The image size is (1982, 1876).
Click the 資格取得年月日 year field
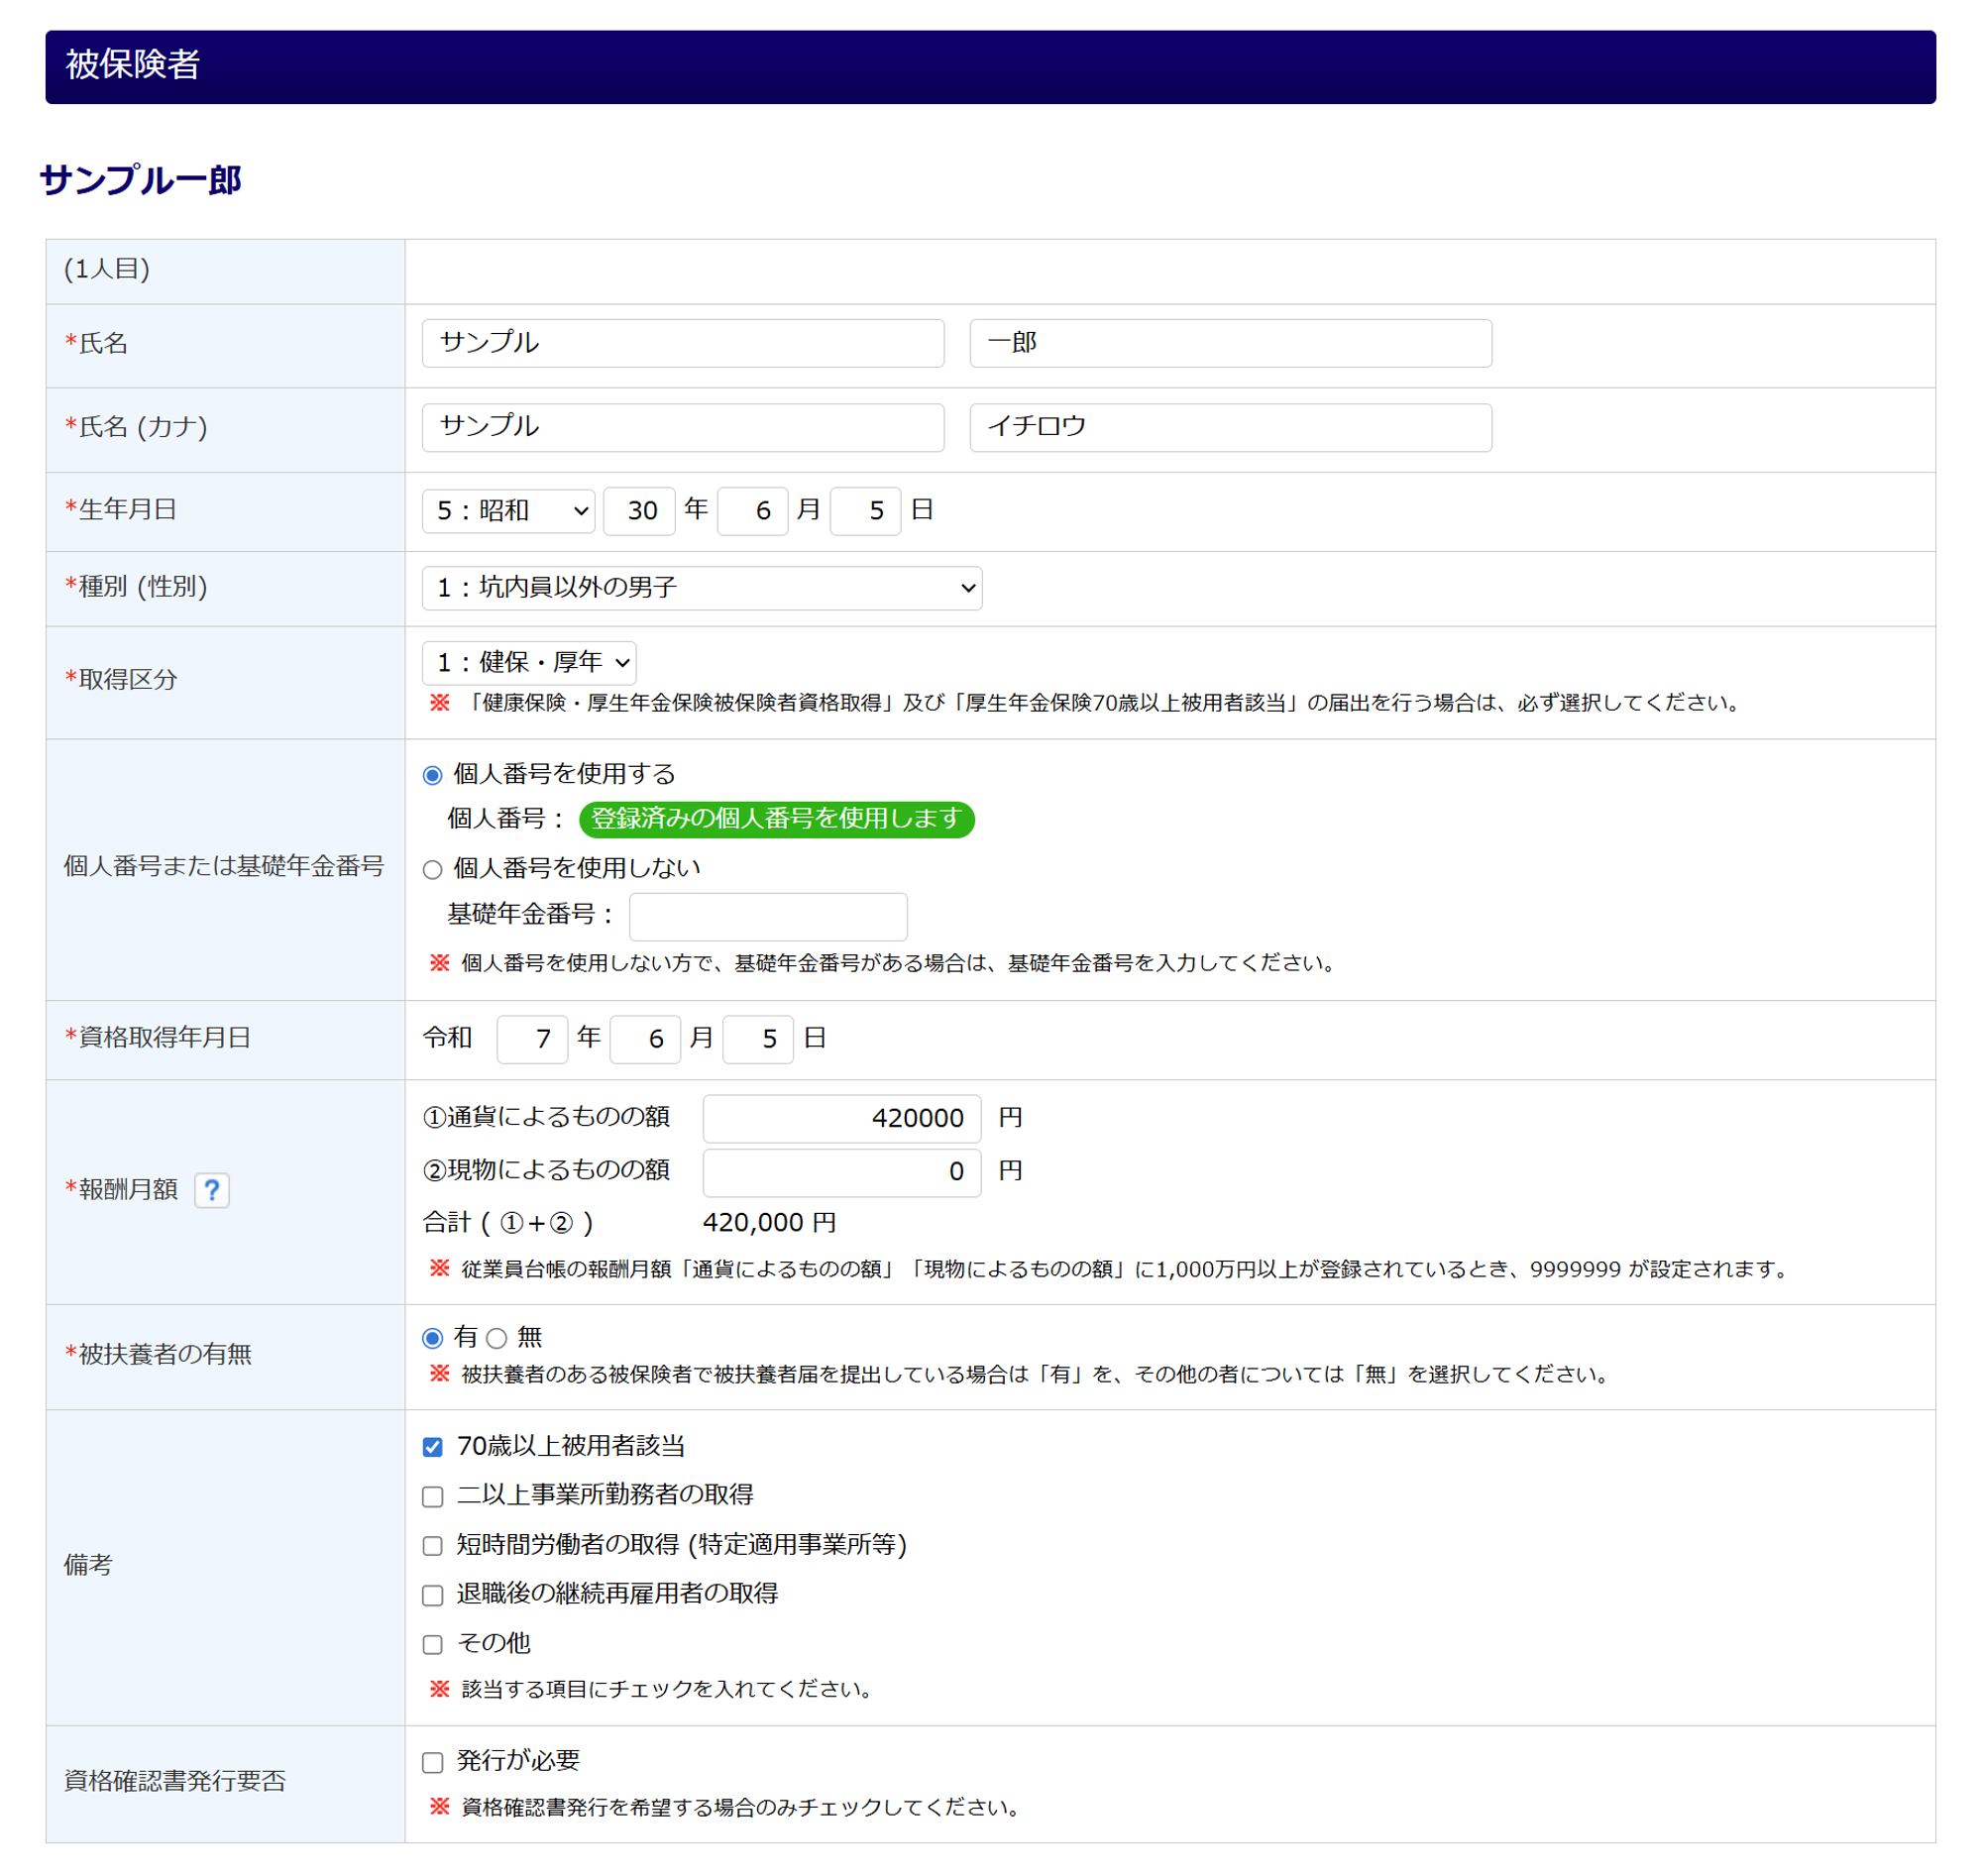[x=532, y=1039]
